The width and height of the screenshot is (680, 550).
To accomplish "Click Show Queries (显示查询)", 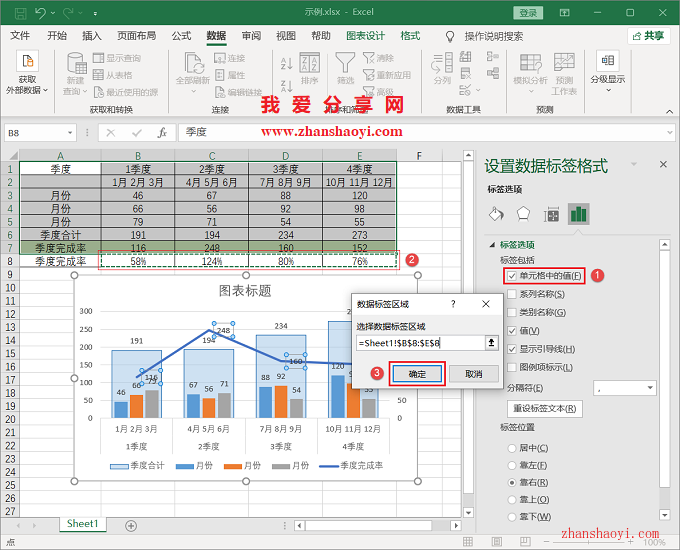I will 117,58.
